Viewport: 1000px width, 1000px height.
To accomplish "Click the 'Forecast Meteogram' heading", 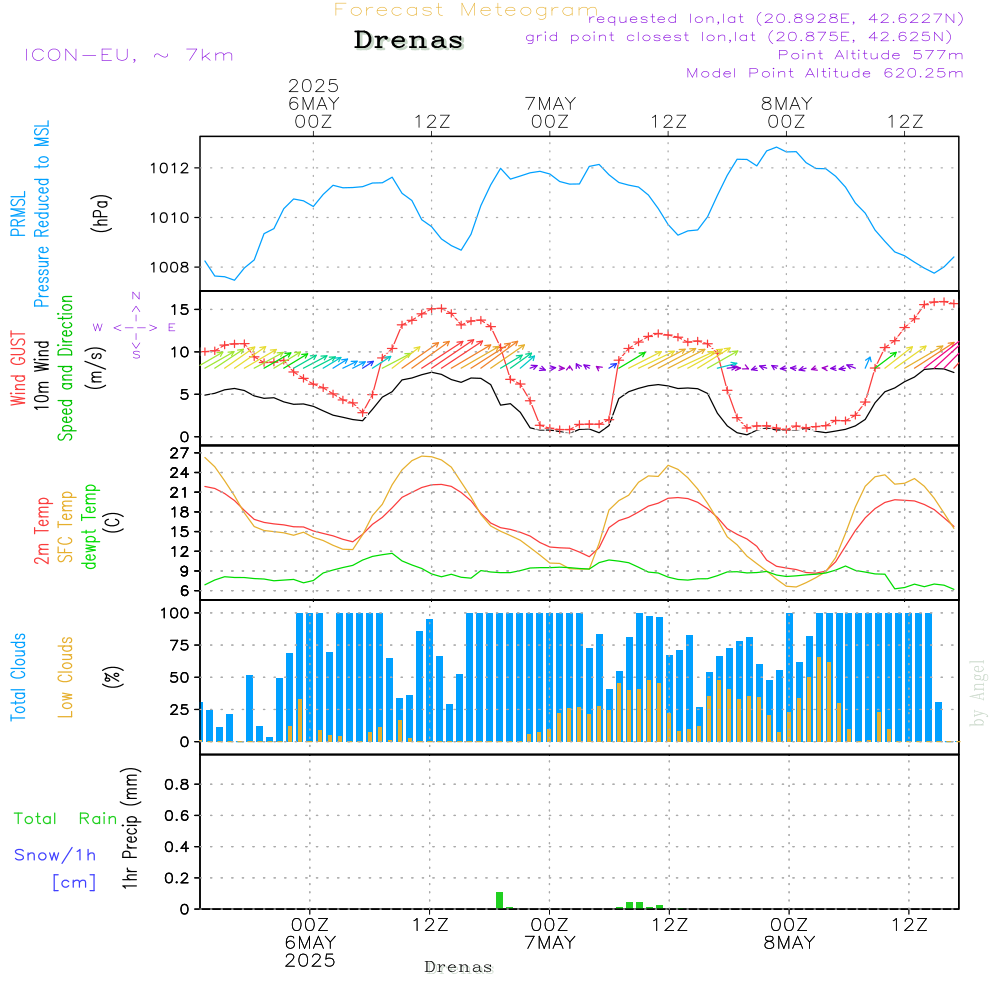I will 466,10.
